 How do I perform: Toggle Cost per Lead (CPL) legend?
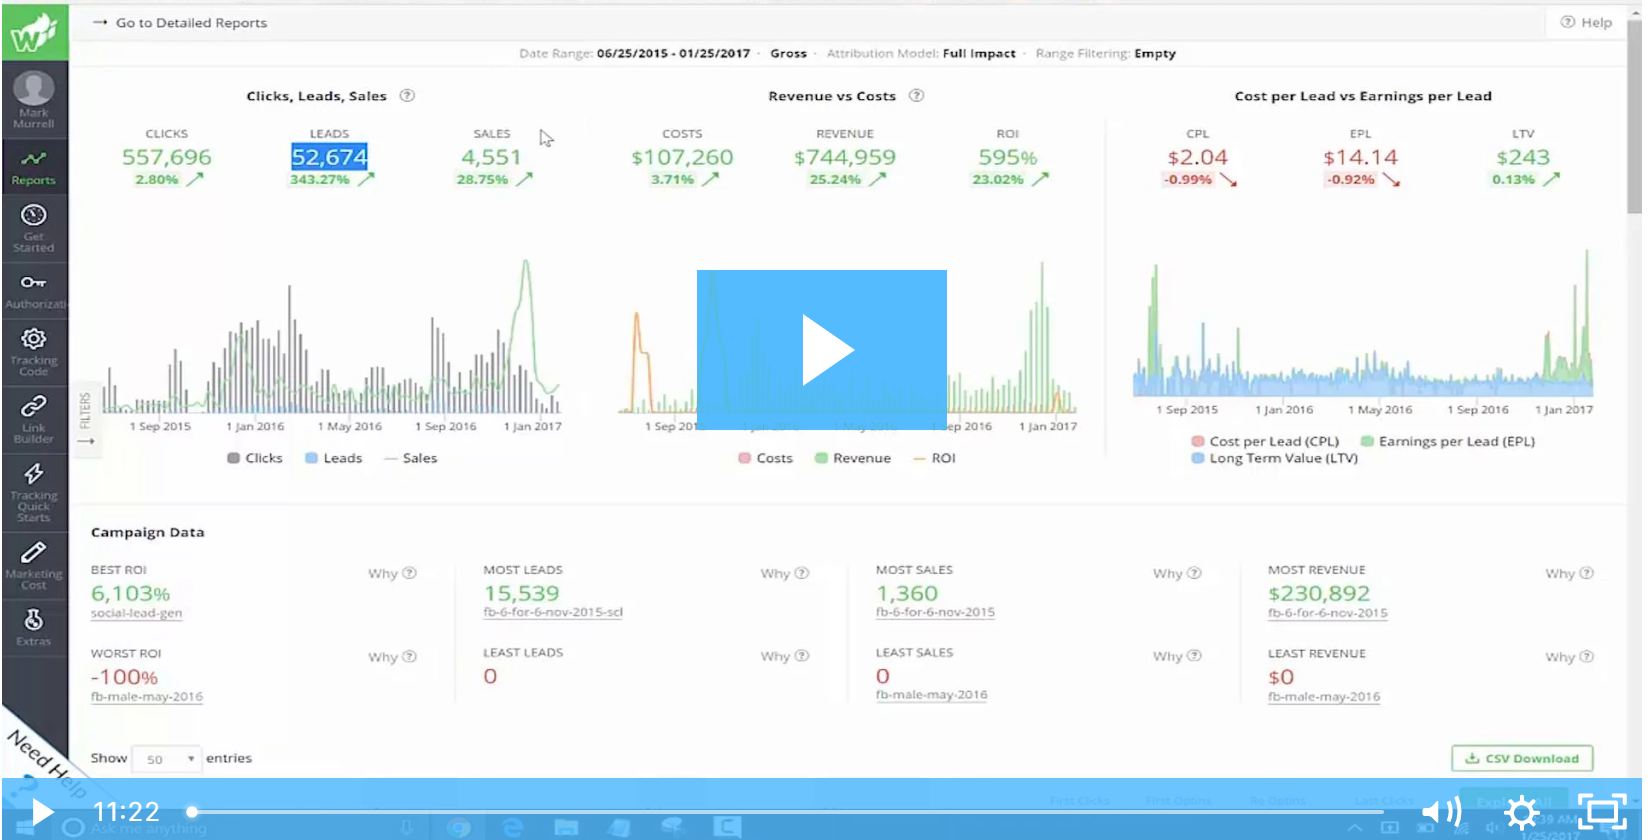click(x=1265, y=441)
